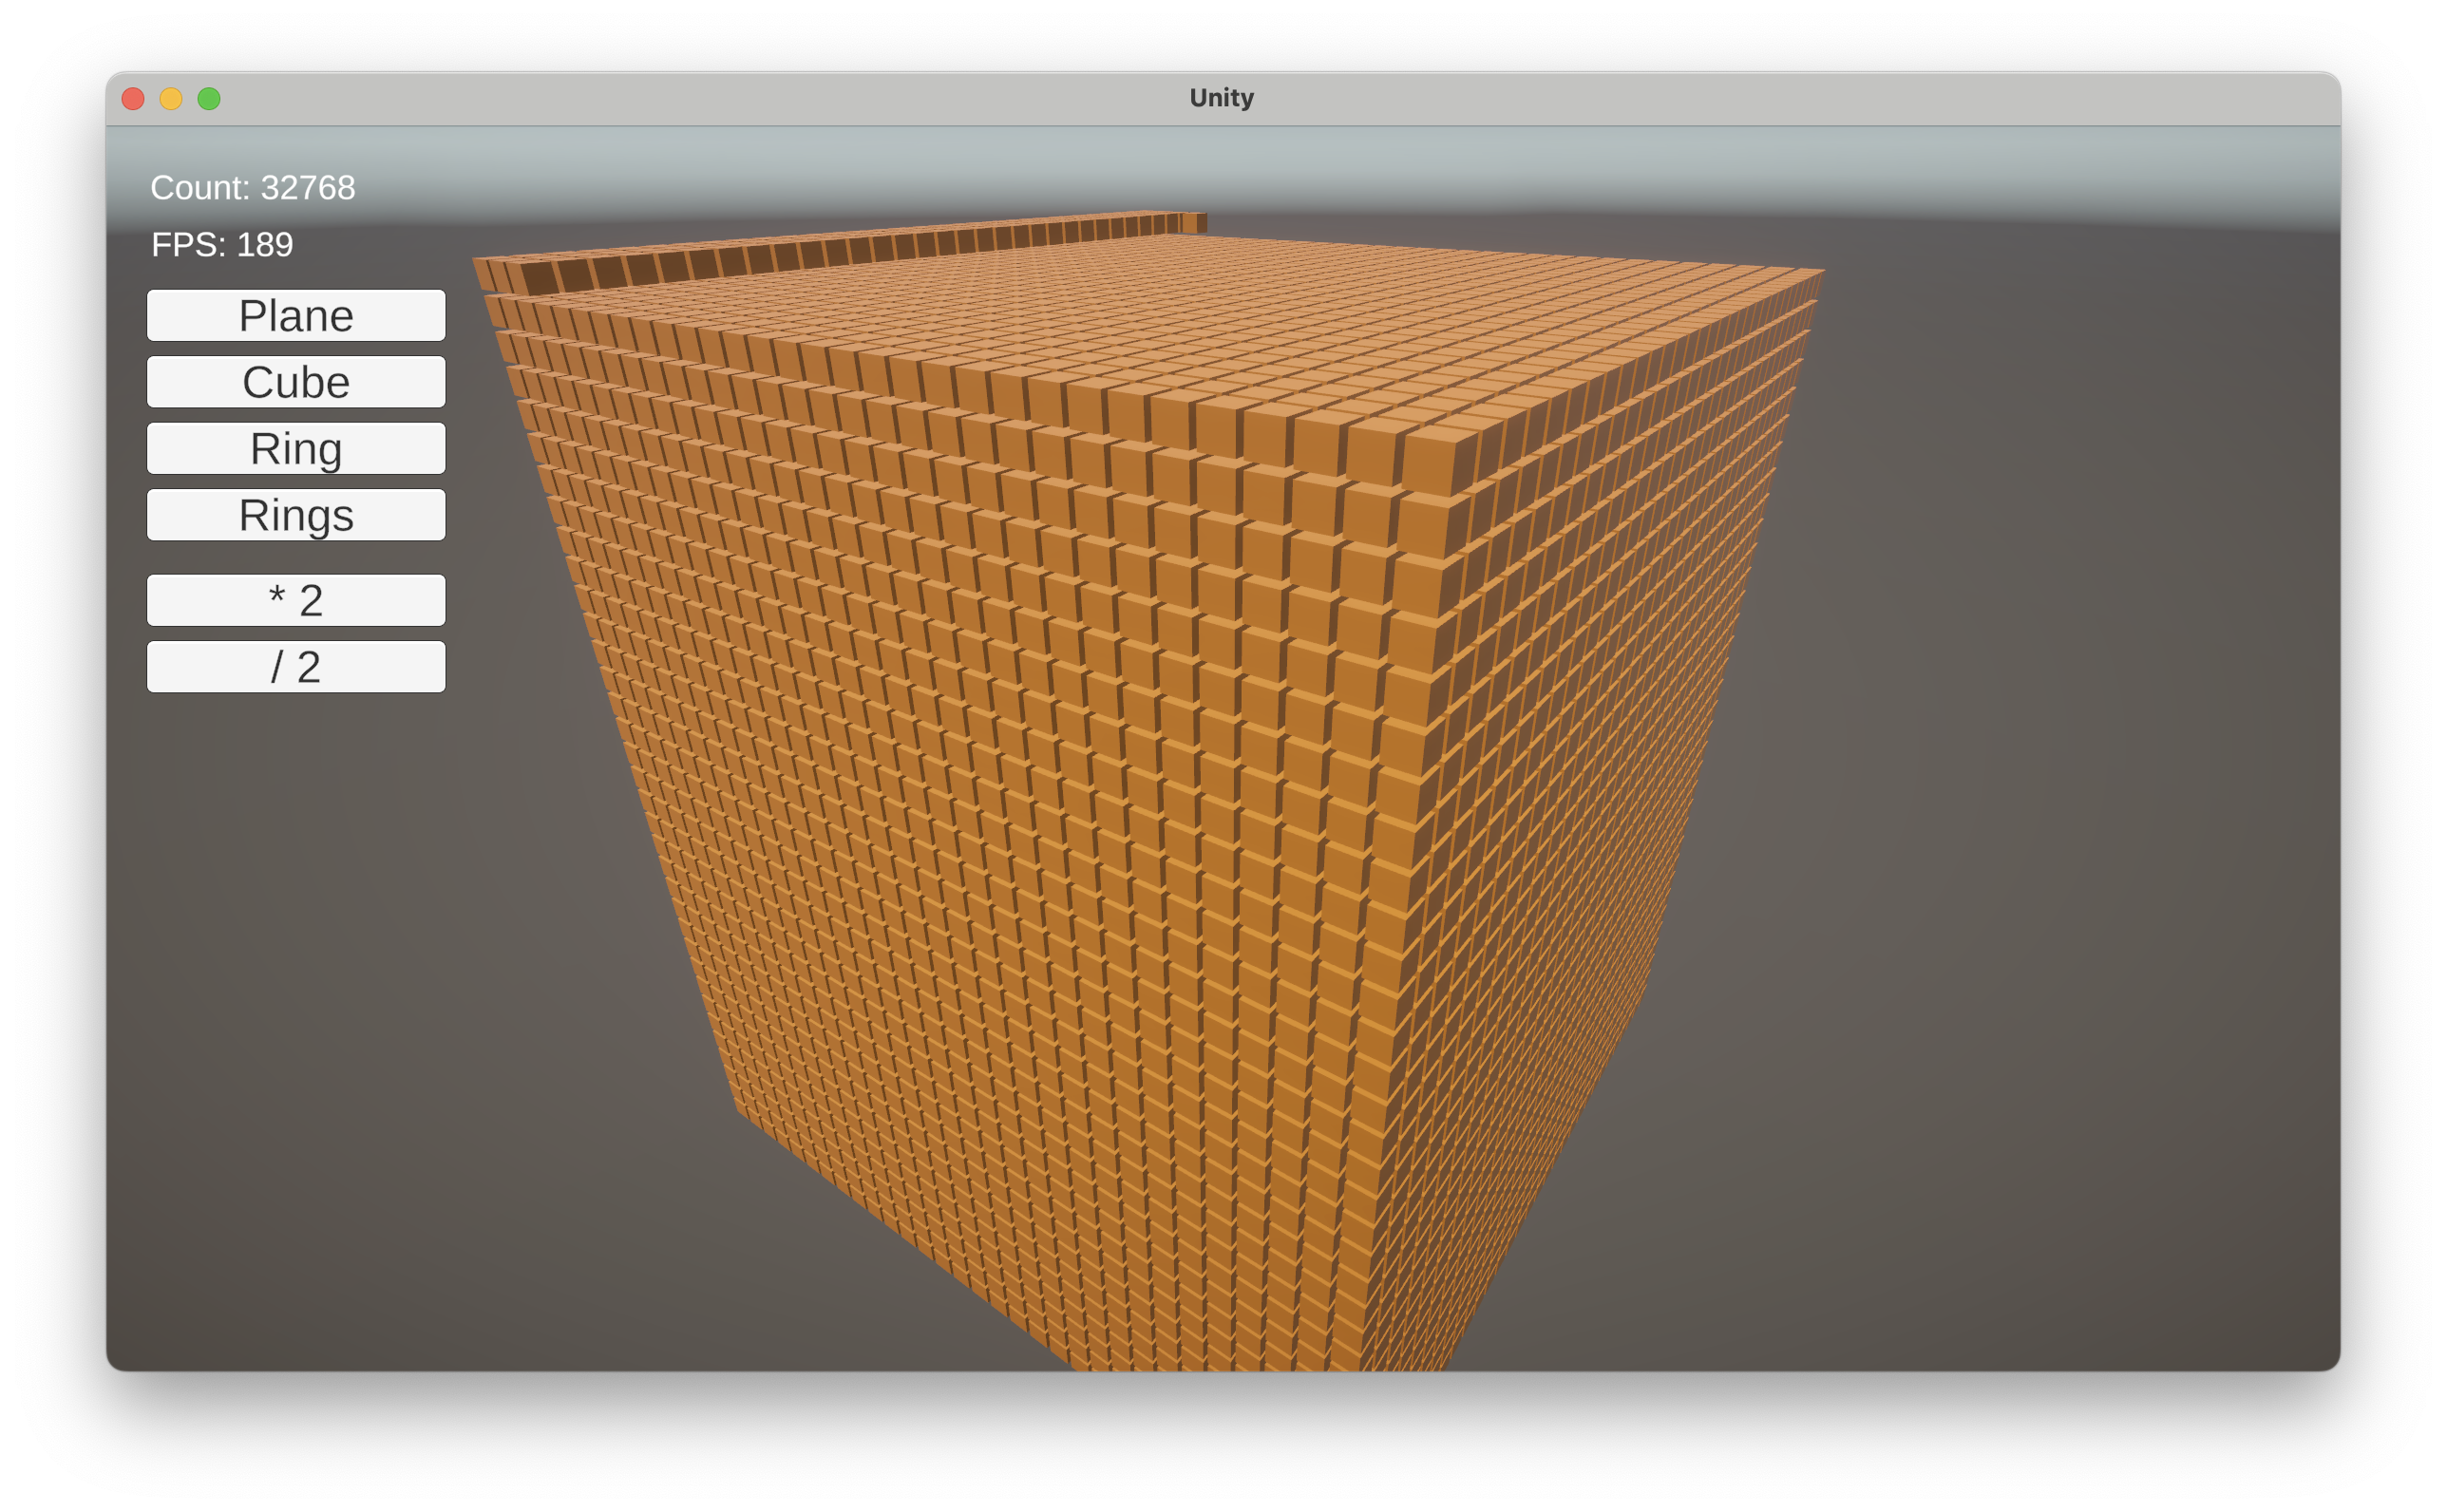Choose the Rings layout button
Image resolution: width=2447 pixels, height=1512 pixels.
coord(296,515)
